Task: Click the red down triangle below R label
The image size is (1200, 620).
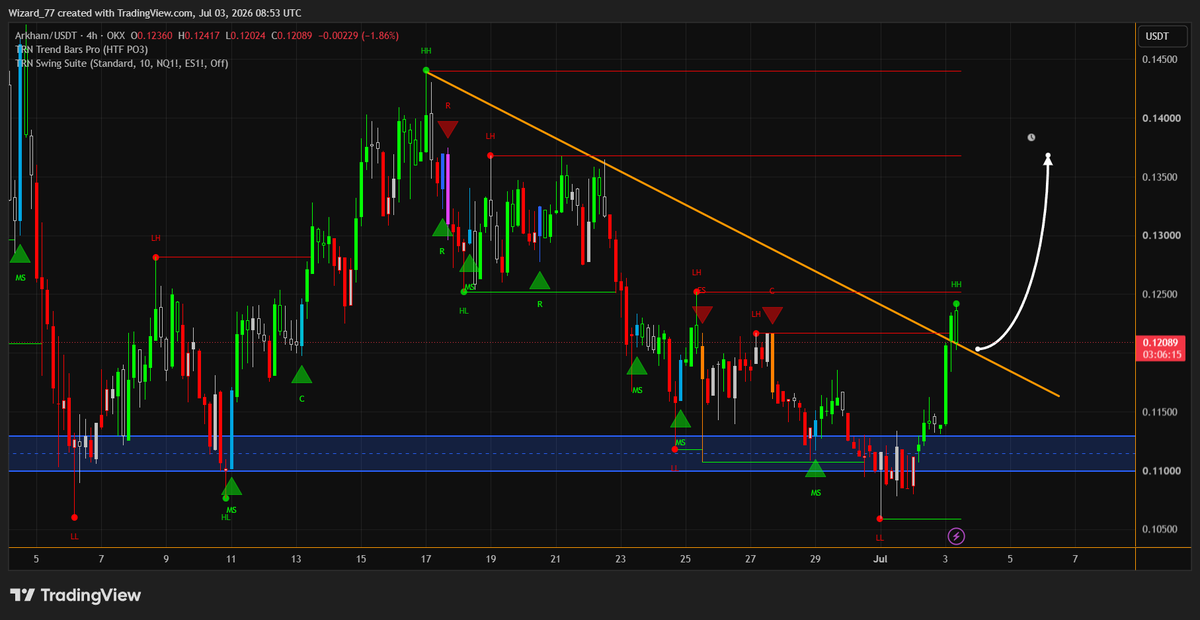Action: 448,128
